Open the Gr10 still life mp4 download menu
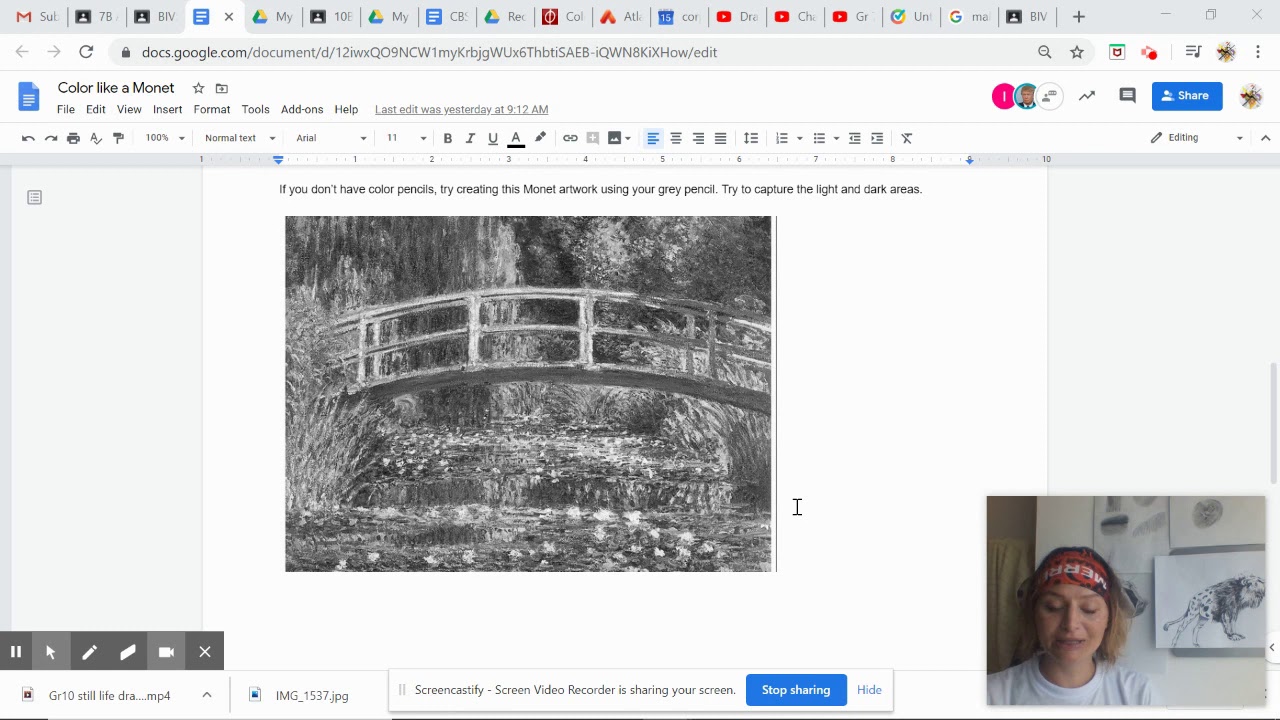Screen dimensions: 1280x720 [x=207, y=695]
